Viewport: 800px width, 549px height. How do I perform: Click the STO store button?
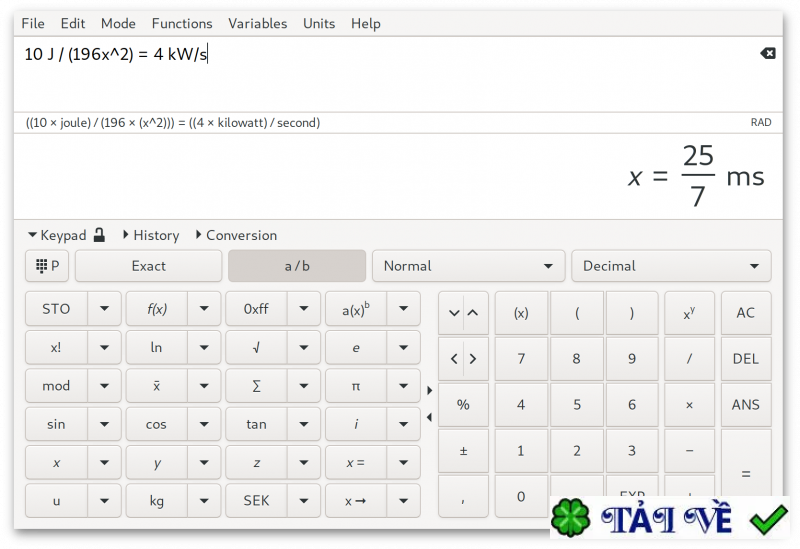[x=56, y=309]
